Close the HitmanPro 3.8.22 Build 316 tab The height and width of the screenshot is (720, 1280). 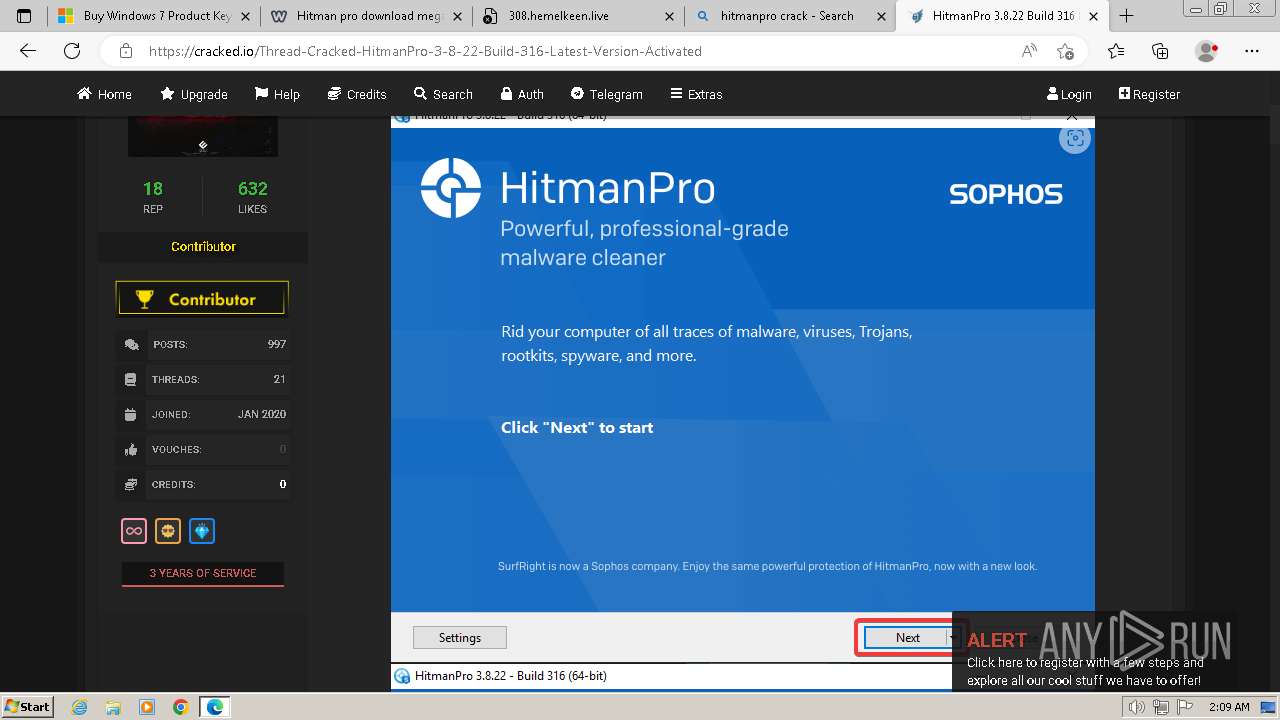point(1093,16)
